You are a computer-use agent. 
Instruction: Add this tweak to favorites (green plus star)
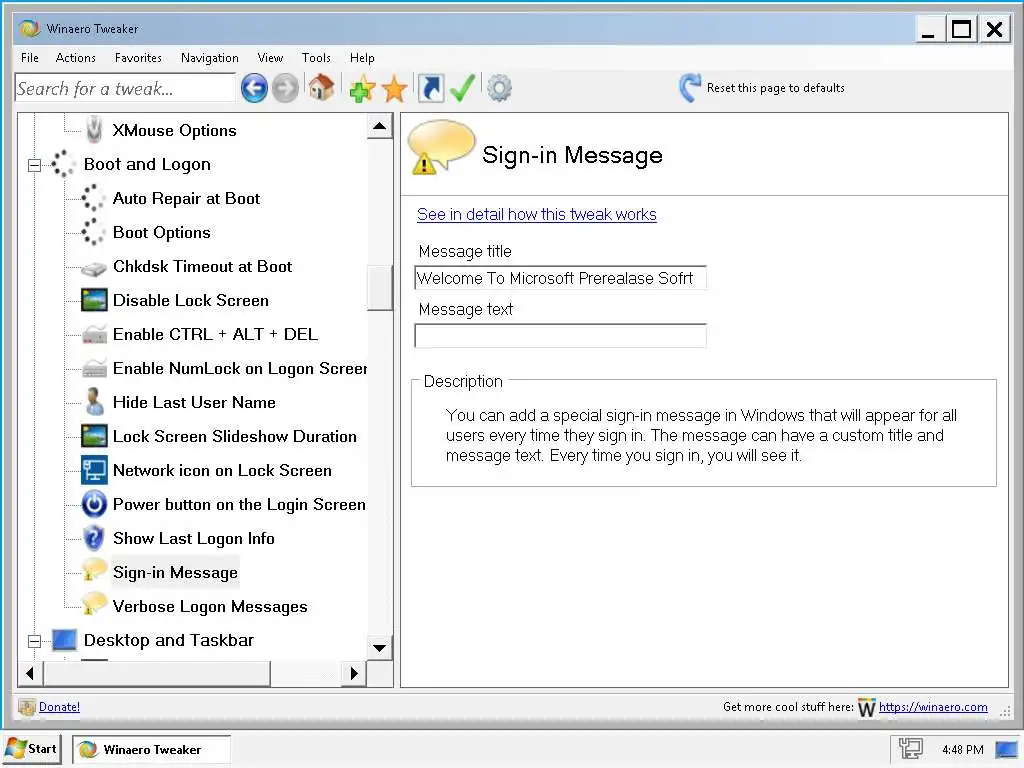(x=362, y=88)
